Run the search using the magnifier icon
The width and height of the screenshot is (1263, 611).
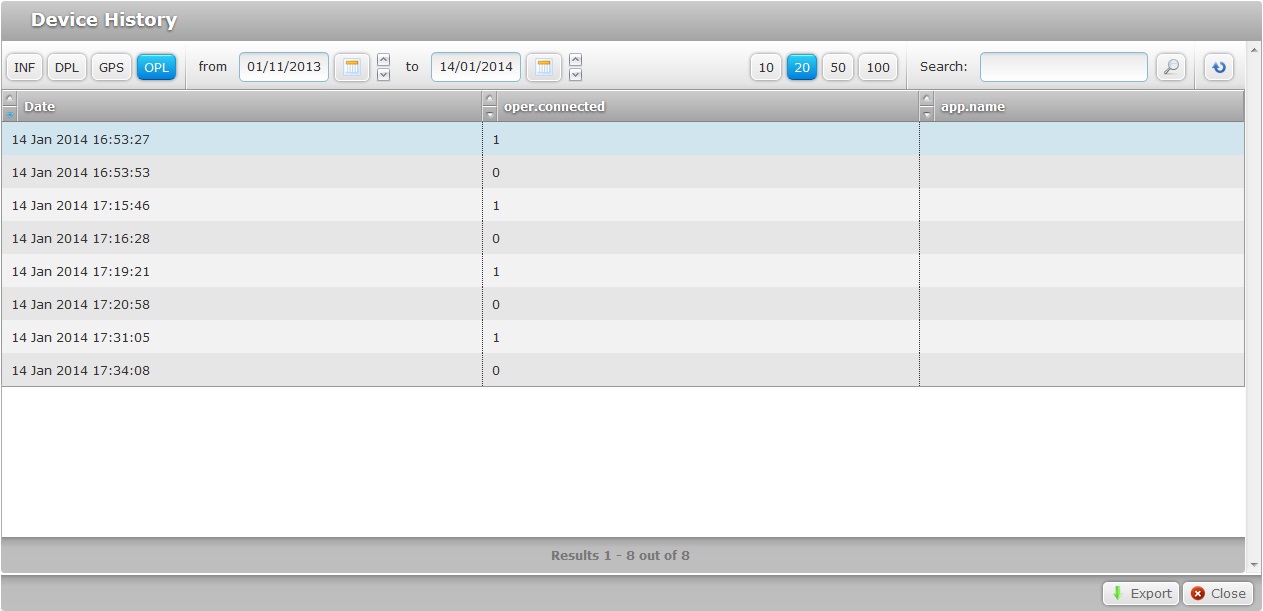coord(1170,67)
